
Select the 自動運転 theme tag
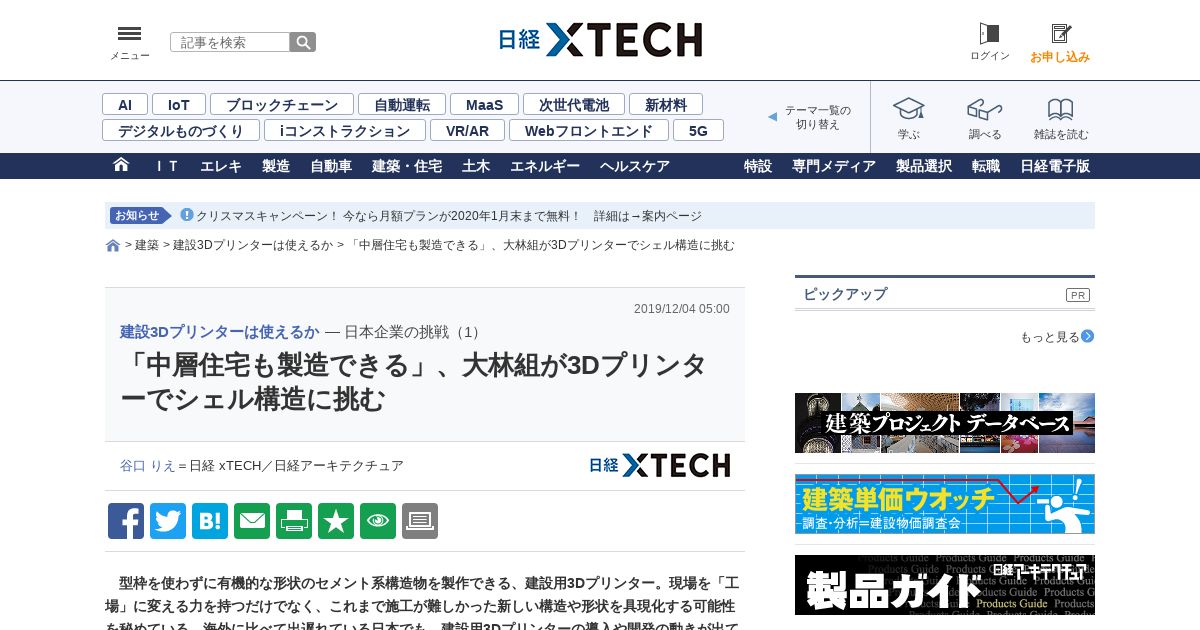click(x=402, y=104)
